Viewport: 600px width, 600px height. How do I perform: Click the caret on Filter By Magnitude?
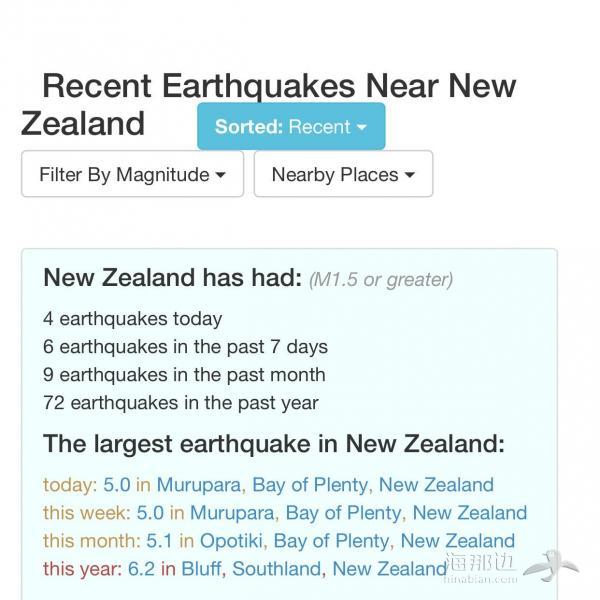(220, 175)
